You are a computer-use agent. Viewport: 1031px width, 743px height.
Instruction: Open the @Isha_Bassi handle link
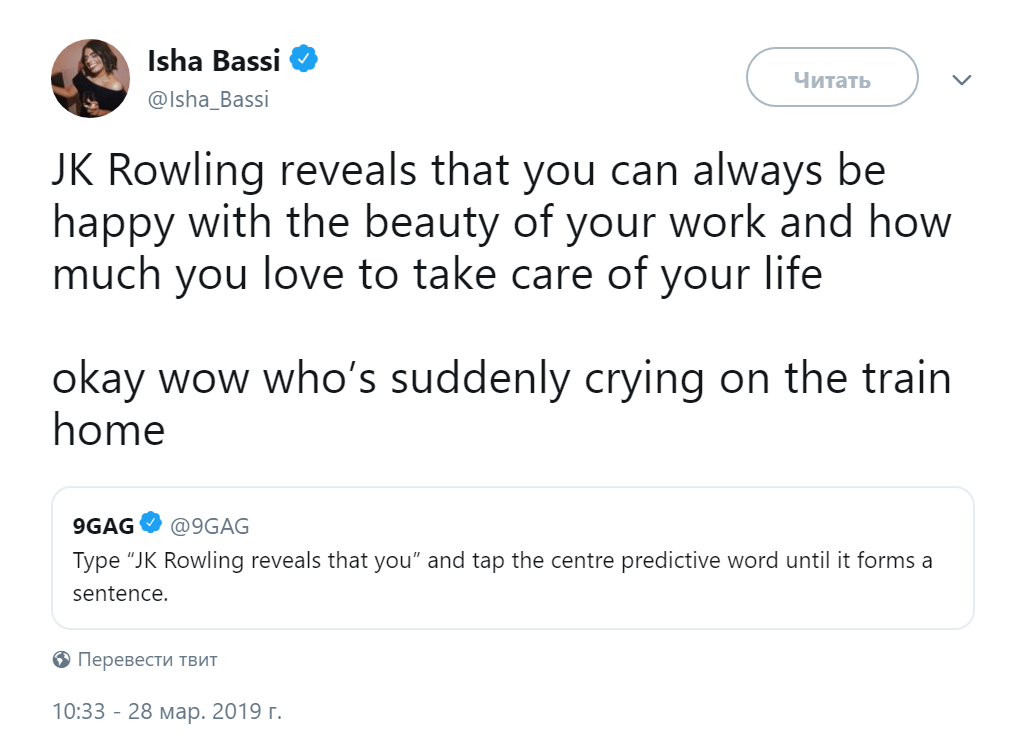click(x=208, y=99)
